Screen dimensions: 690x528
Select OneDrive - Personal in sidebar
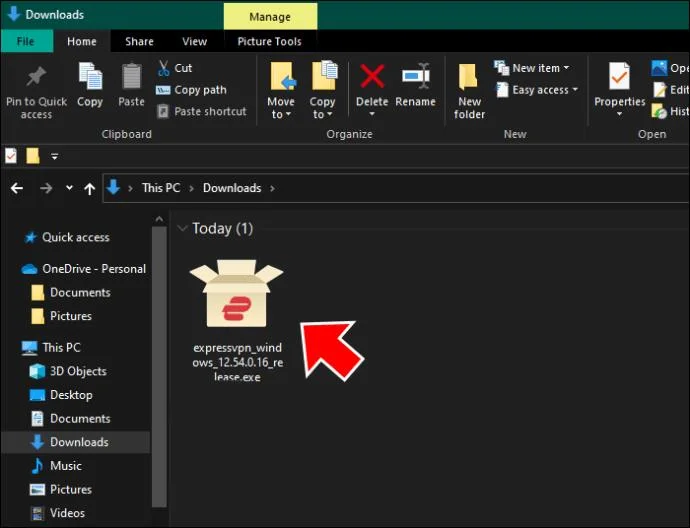84,268
